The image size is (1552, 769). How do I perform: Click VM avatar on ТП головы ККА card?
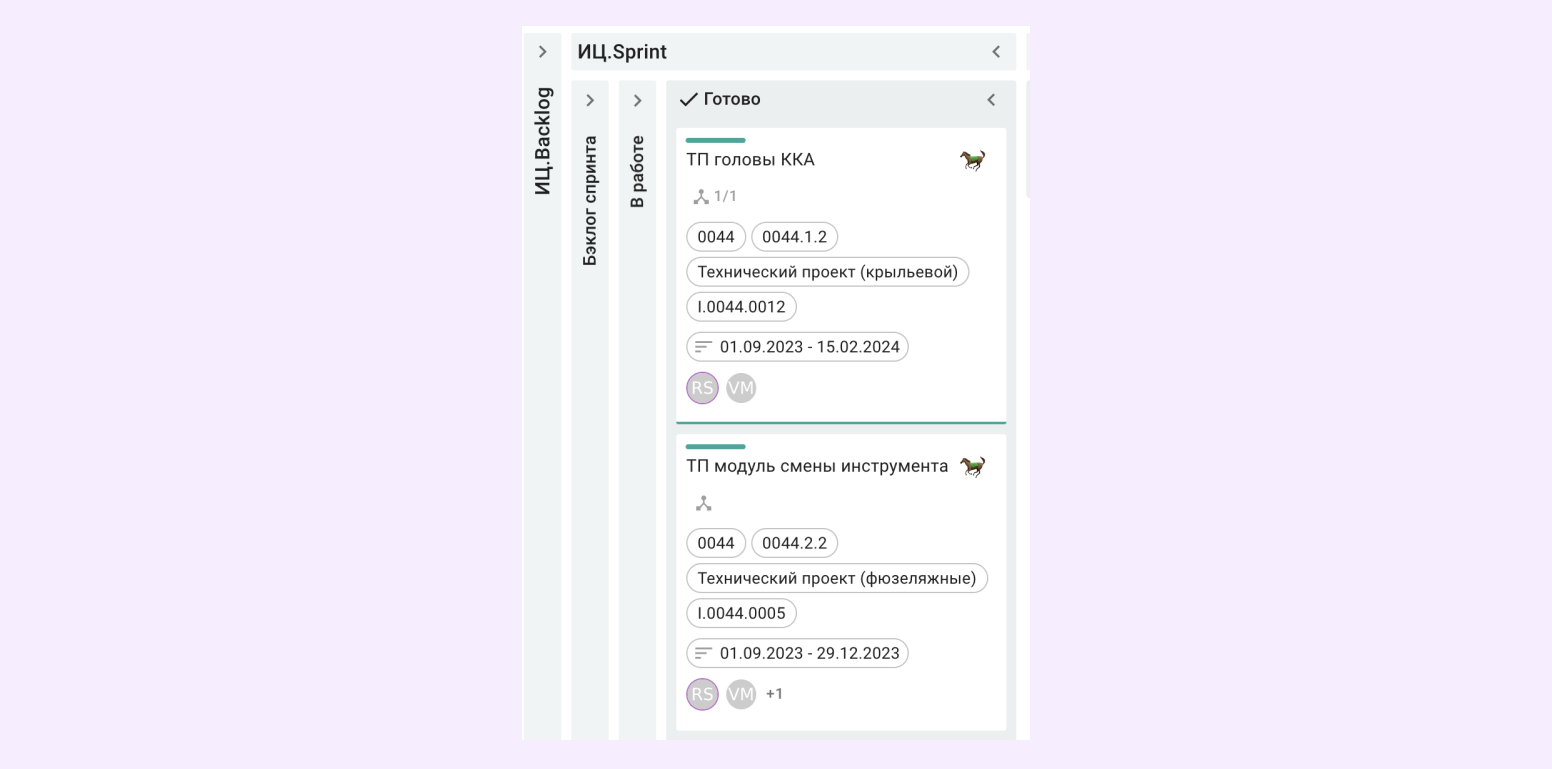(x=741, y=388)
